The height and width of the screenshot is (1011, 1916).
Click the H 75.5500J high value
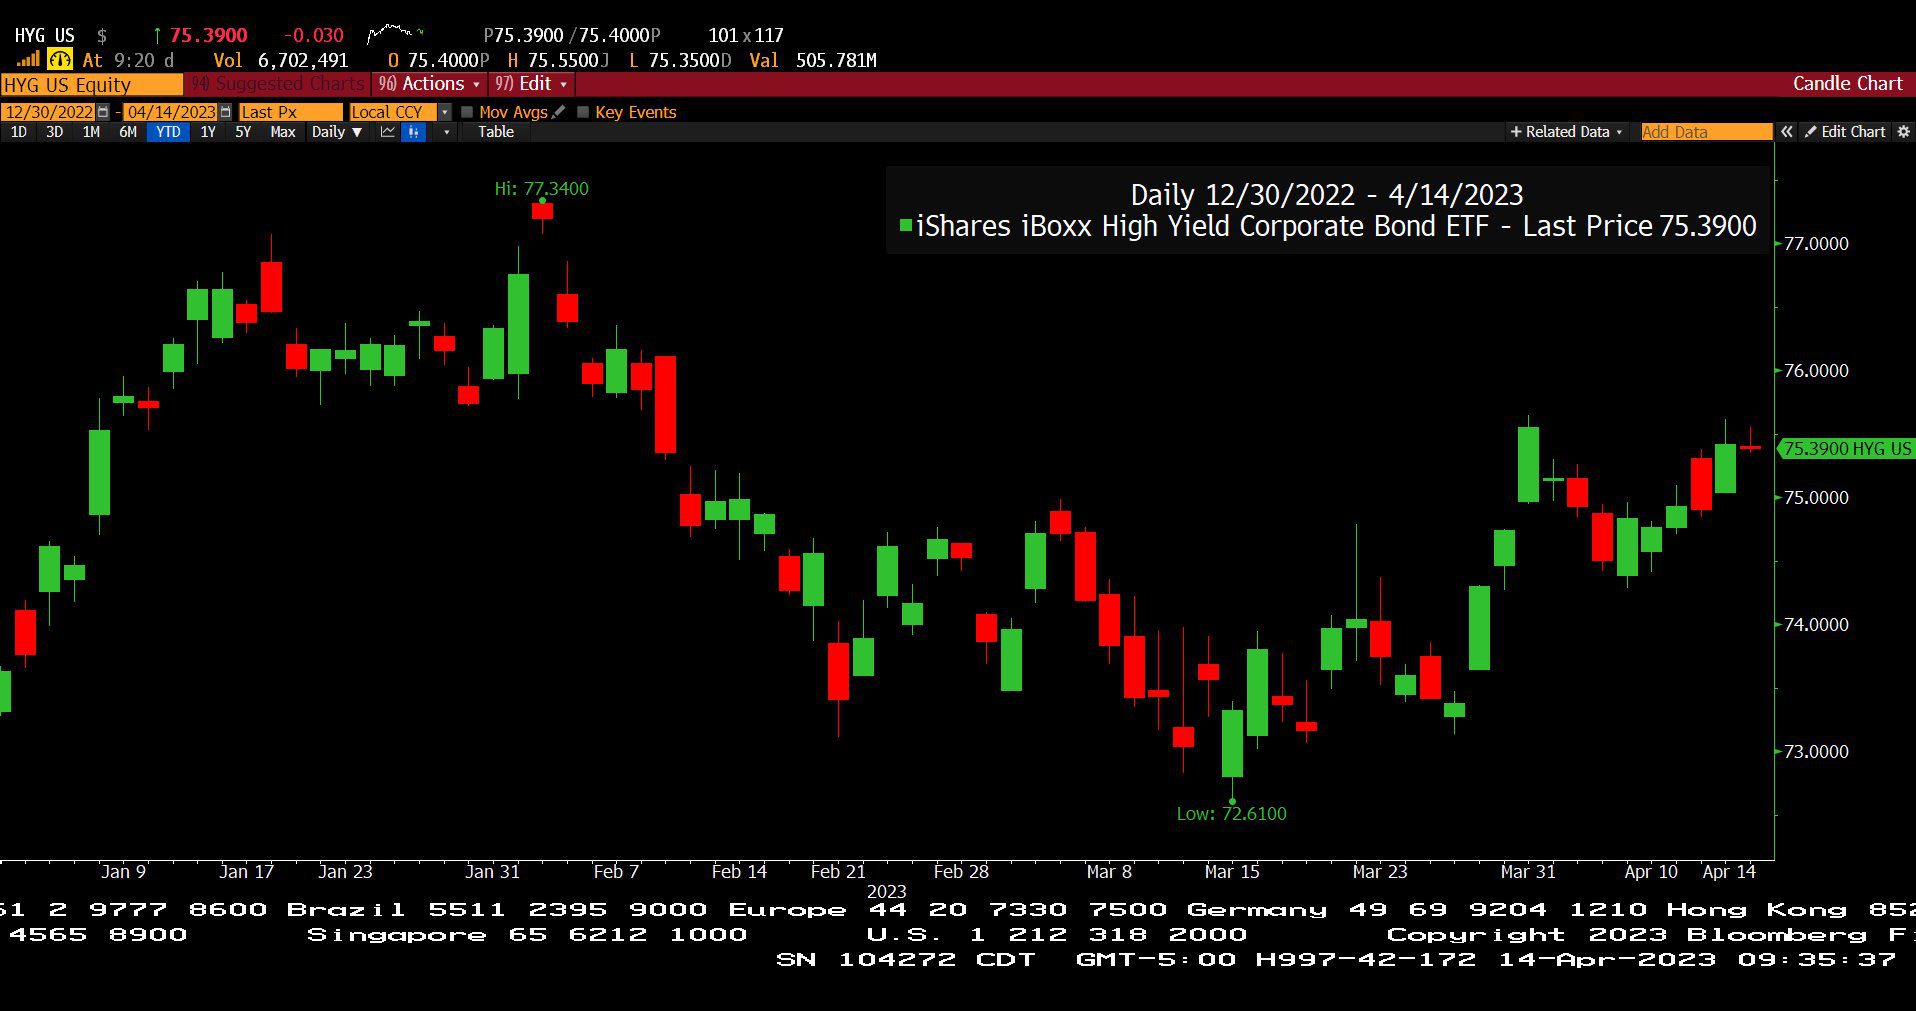tap(558, 60)
